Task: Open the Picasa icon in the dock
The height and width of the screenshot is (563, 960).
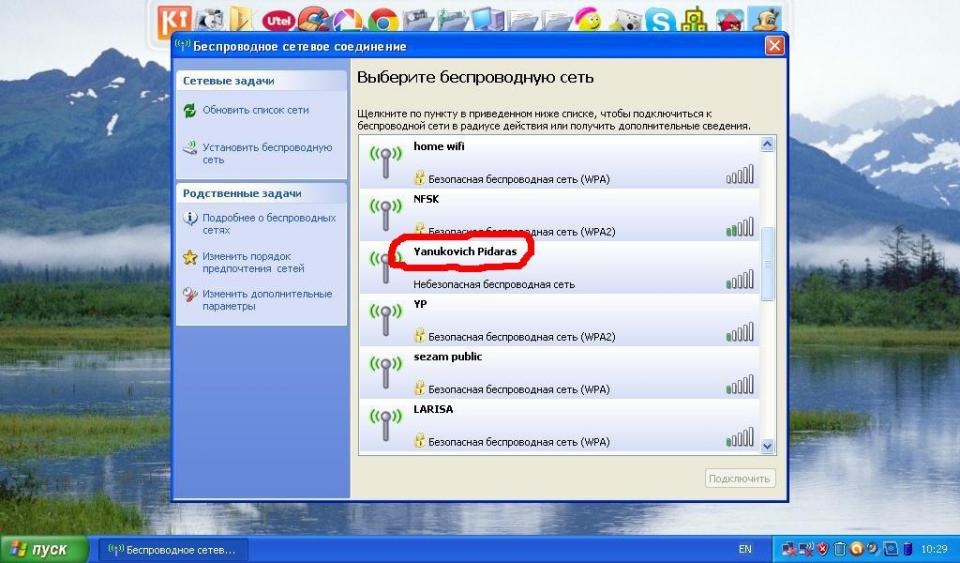Action: (x=347, y=19)
